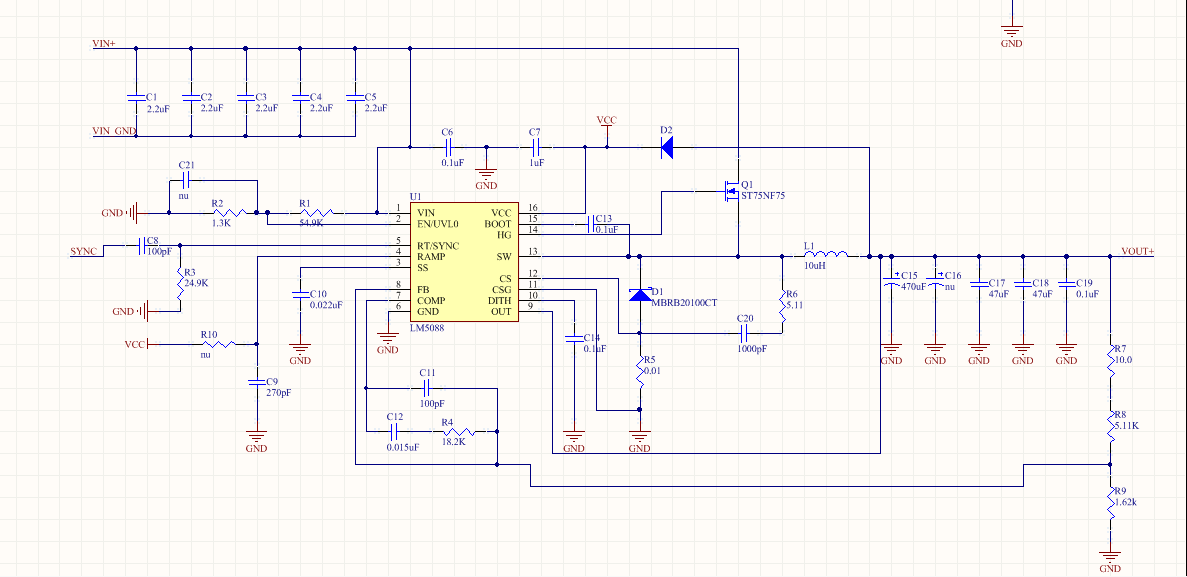Select diode D1 MBRB20100CT symbol
The width and height of the screenshot is (1187, 577).
(x=640, y=295)
